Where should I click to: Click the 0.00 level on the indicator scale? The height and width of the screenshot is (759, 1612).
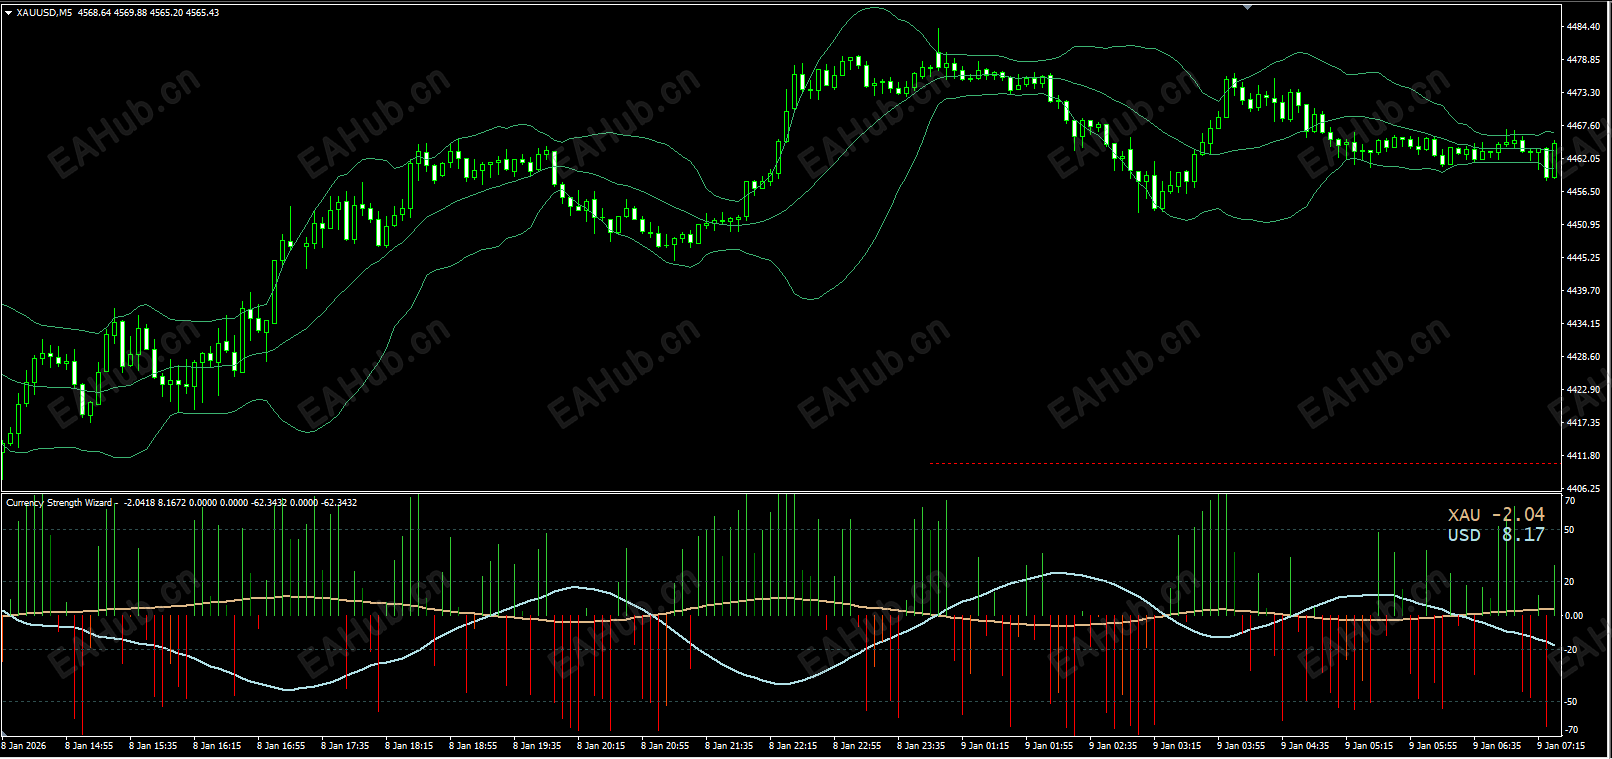point(1574,616)
